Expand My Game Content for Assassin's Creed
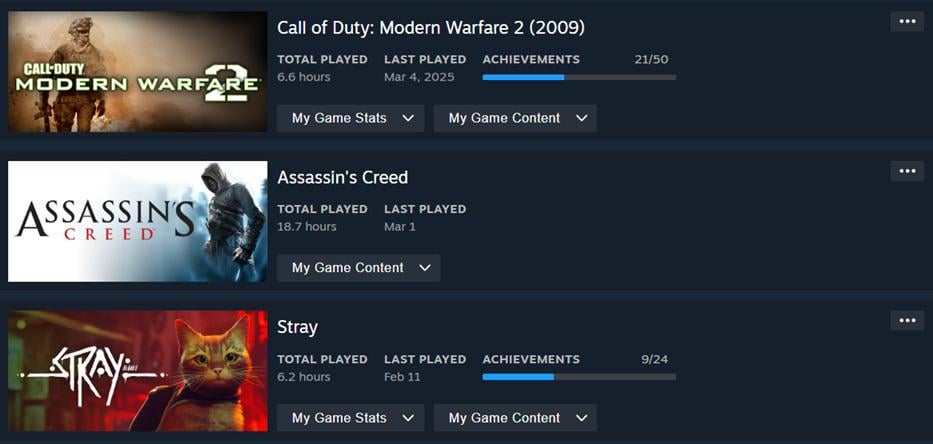Screen dimensions: 933x444 tap(358, 268)
